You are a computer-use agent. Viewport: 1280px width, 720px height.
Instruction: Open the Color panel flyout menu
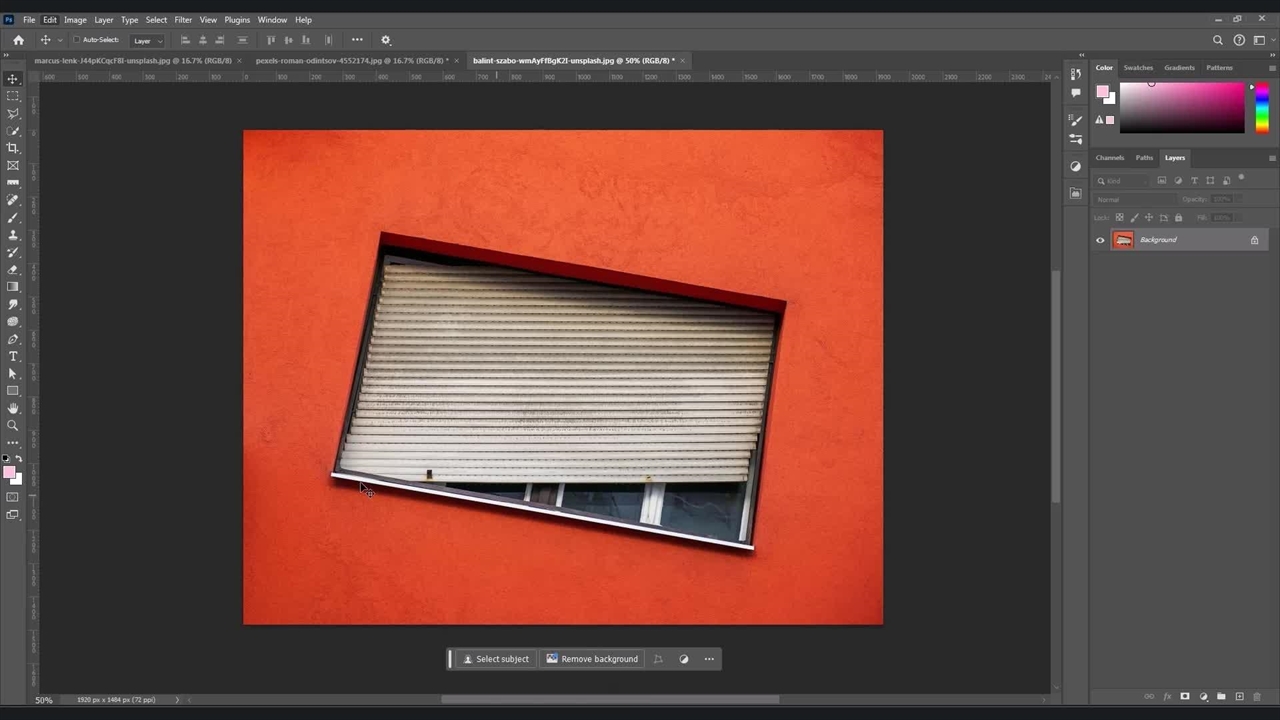(x=1272, y=68)
